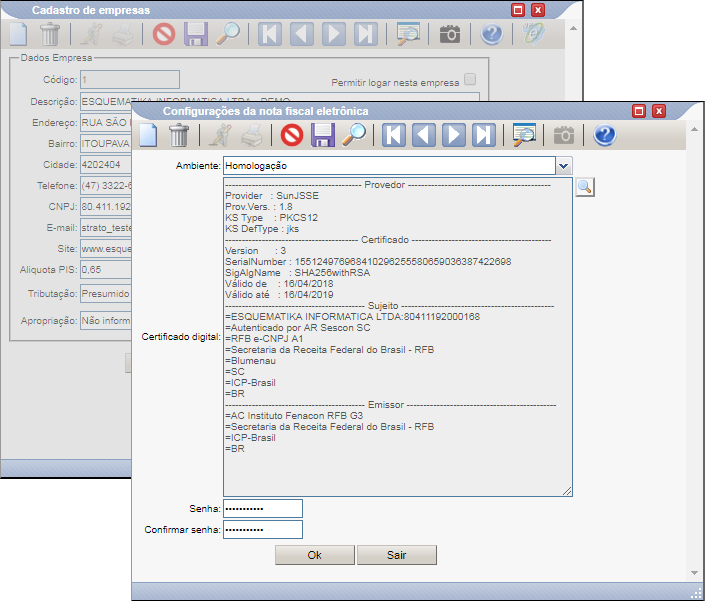The height and width of the screenshot is (601, 705).
Task: Open help icon in Configurações window
Action: coord(604,135)
